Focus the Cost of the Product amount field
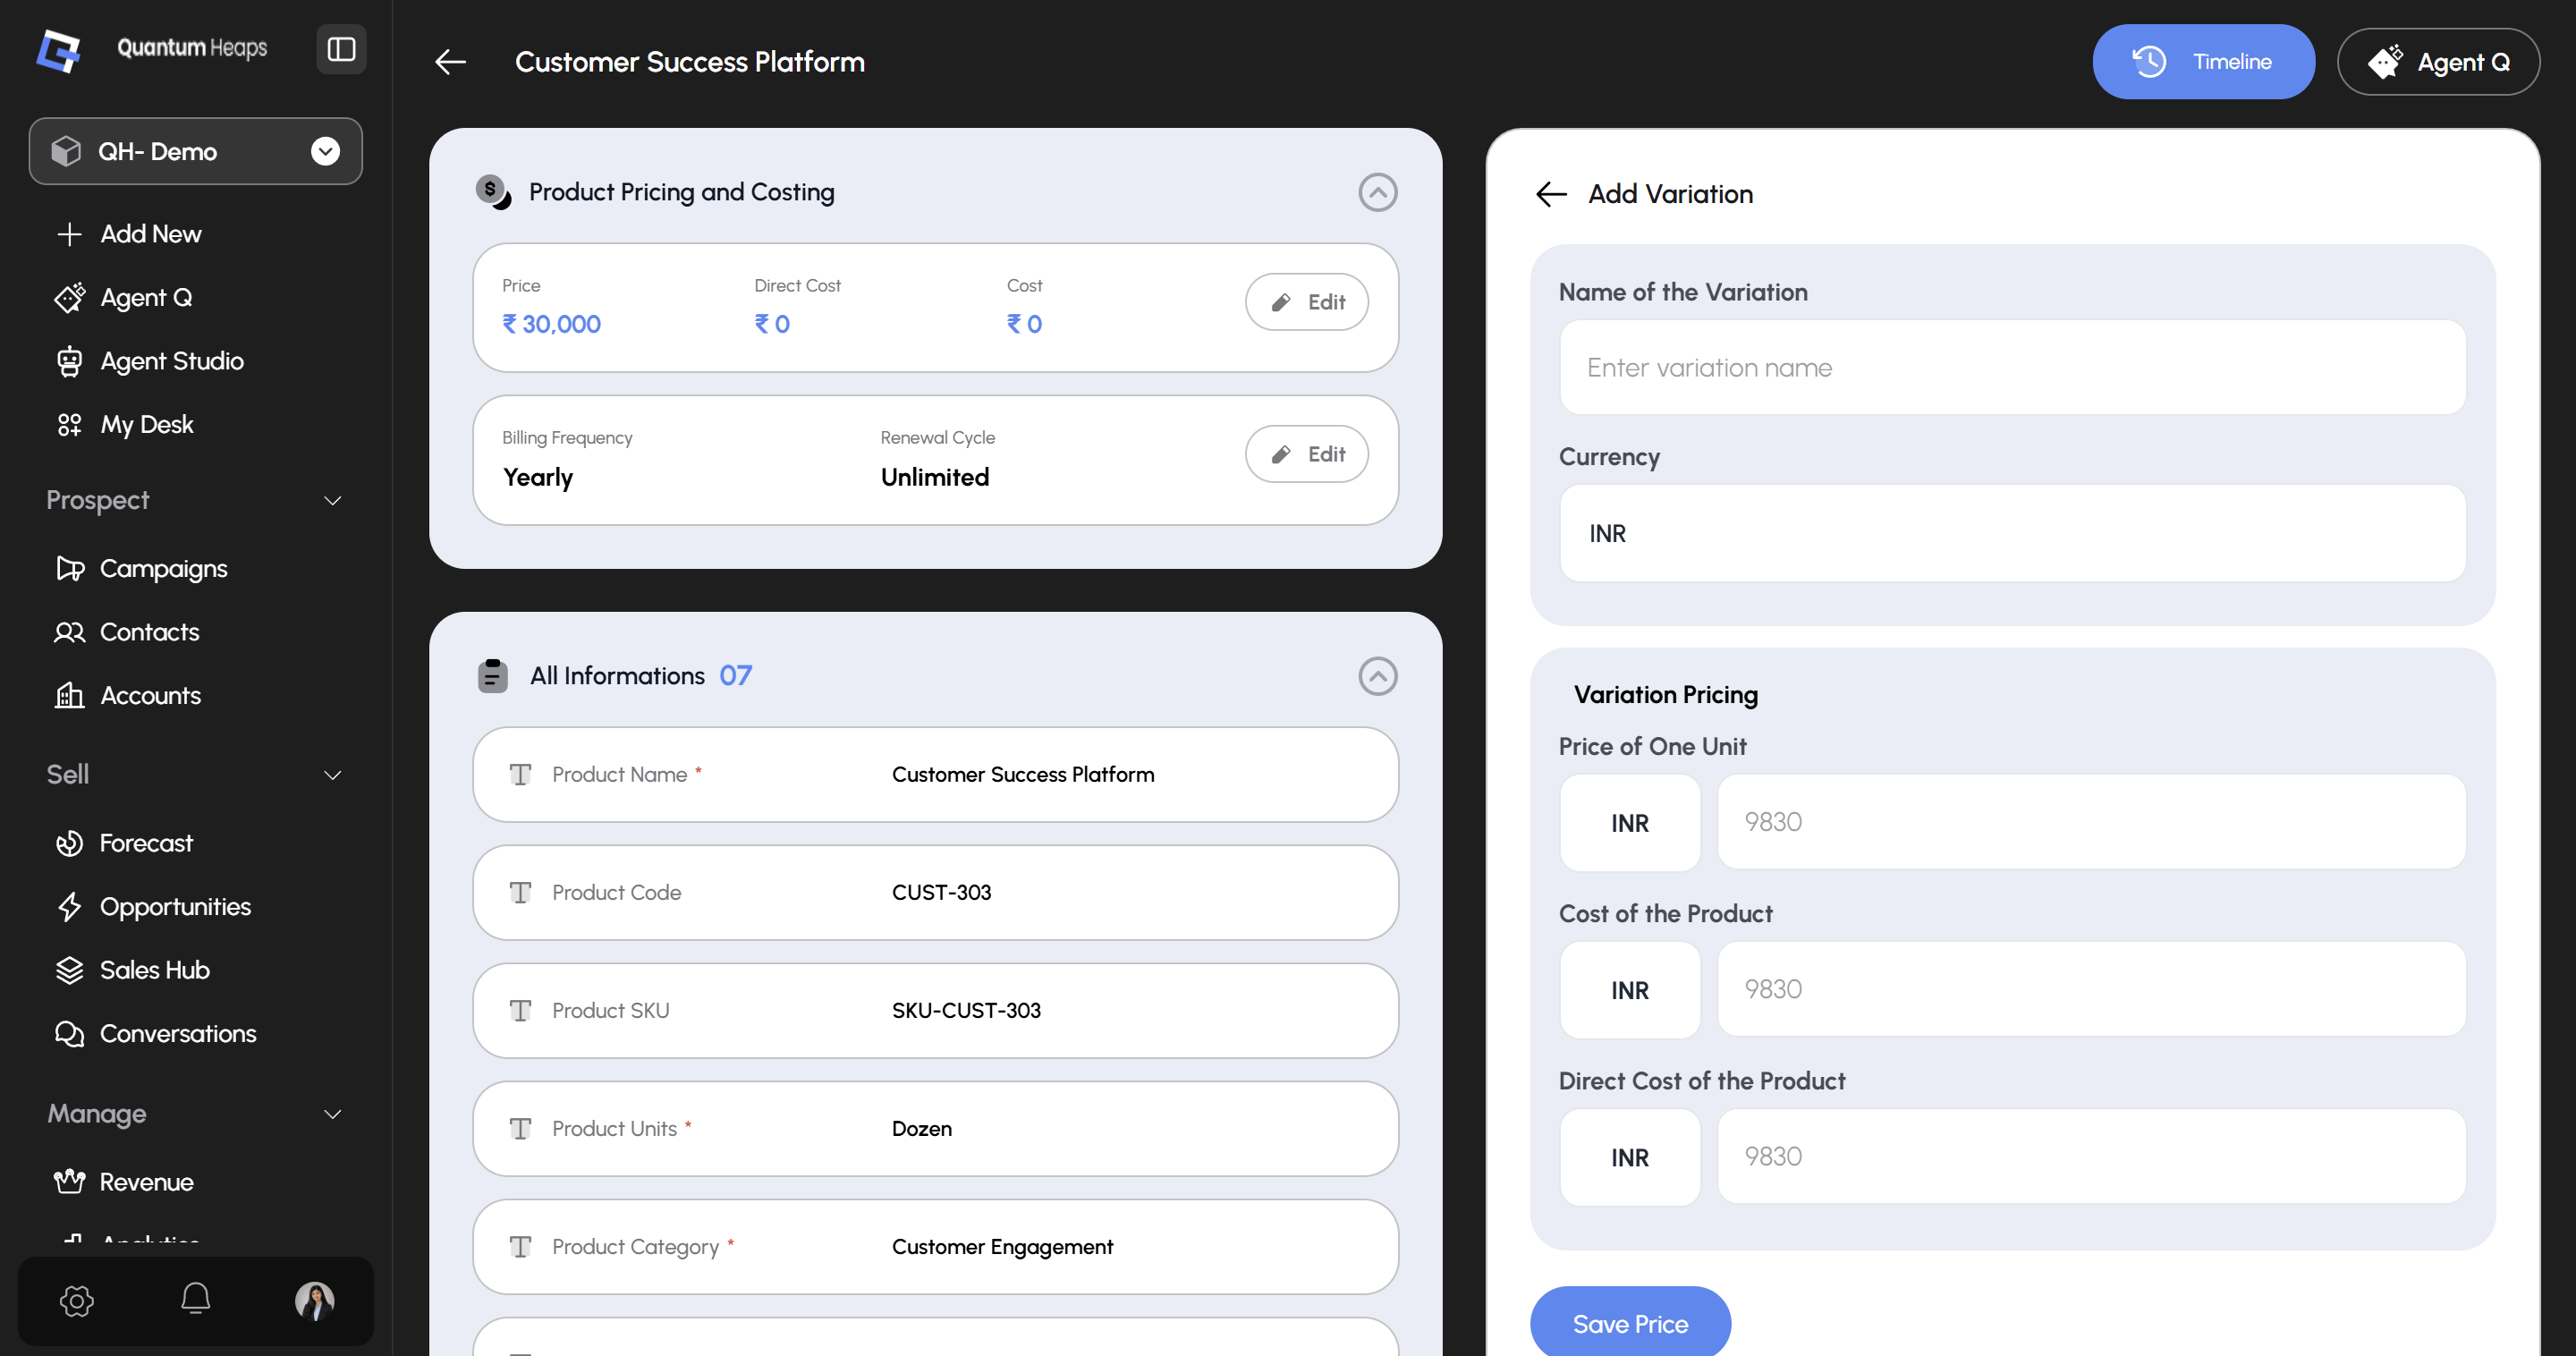 coord(2091,989)
